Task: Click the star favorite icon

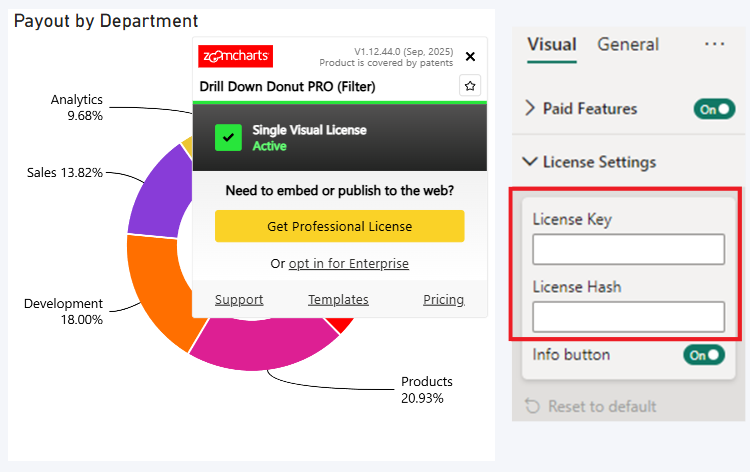Action: click(470, 86)
